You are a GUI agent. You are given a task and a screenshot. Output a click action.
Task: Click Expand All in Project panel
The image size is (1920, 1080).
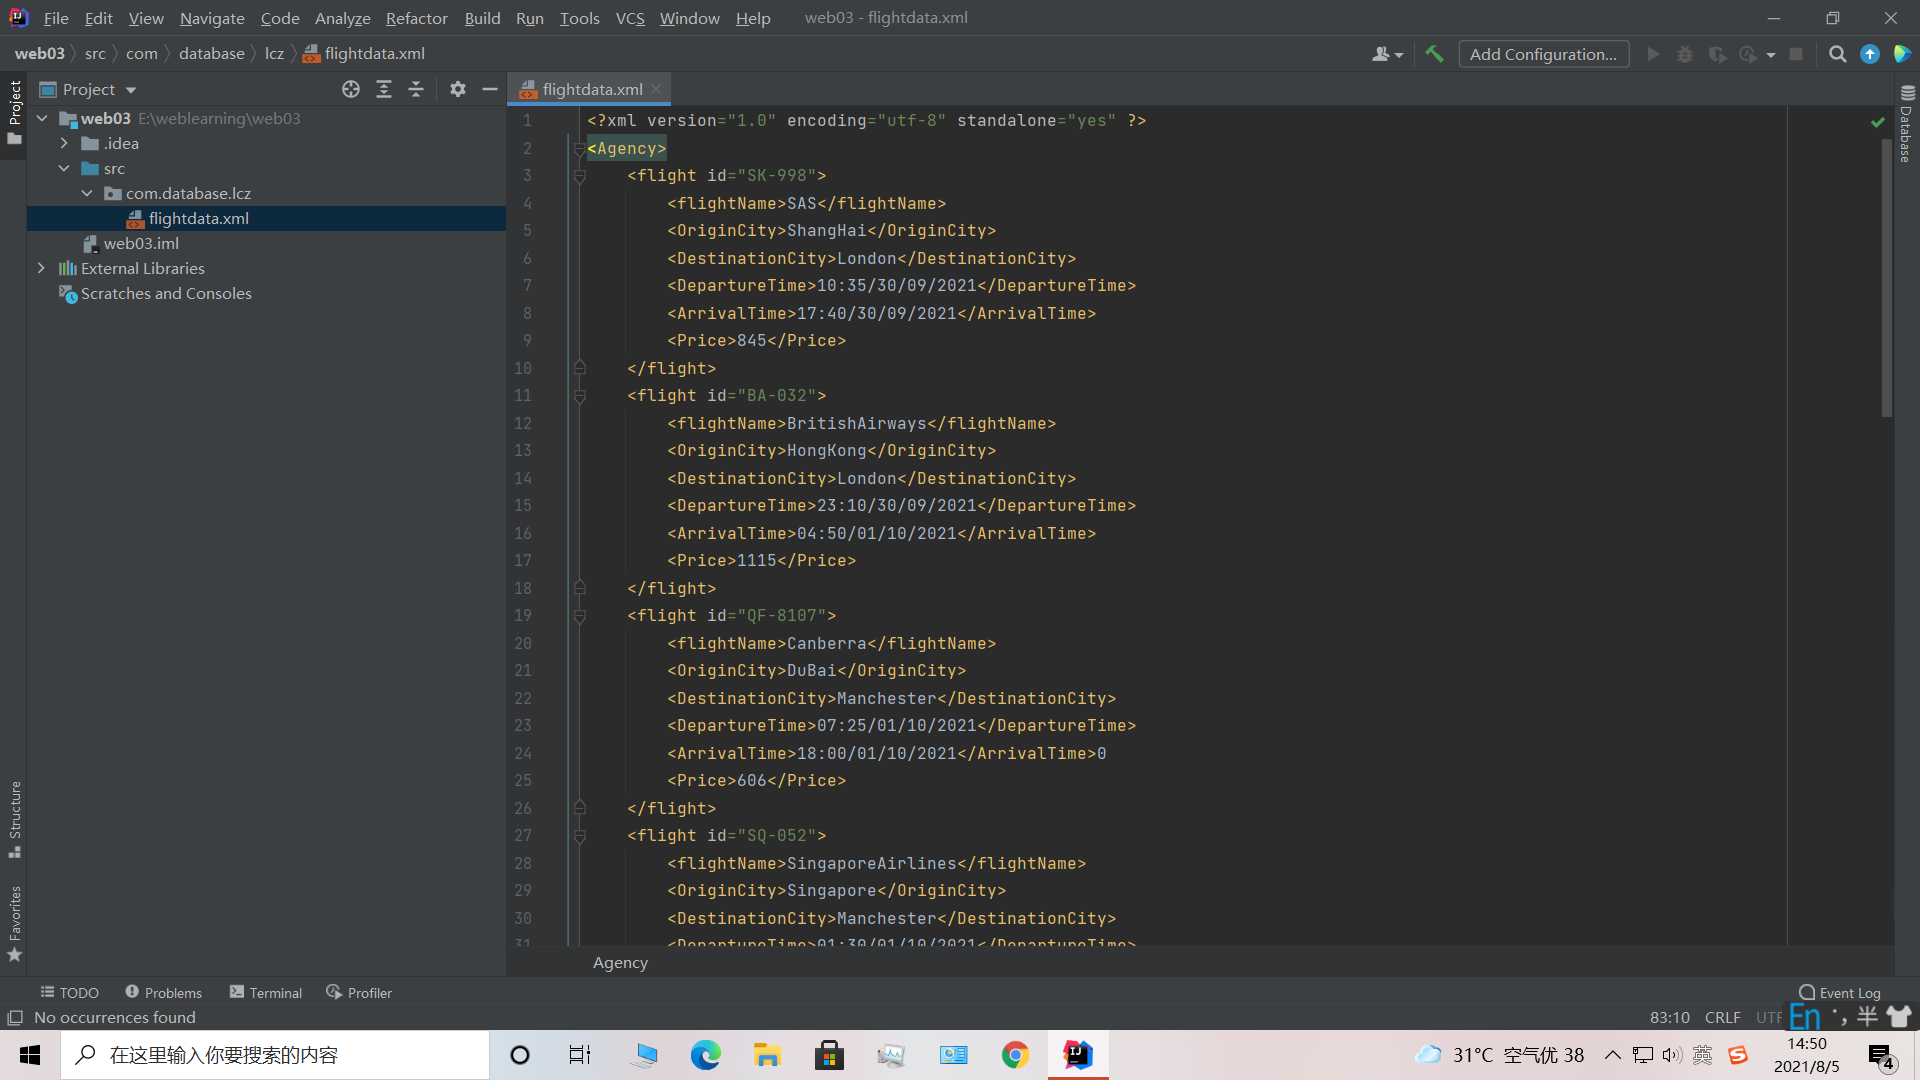383,89
